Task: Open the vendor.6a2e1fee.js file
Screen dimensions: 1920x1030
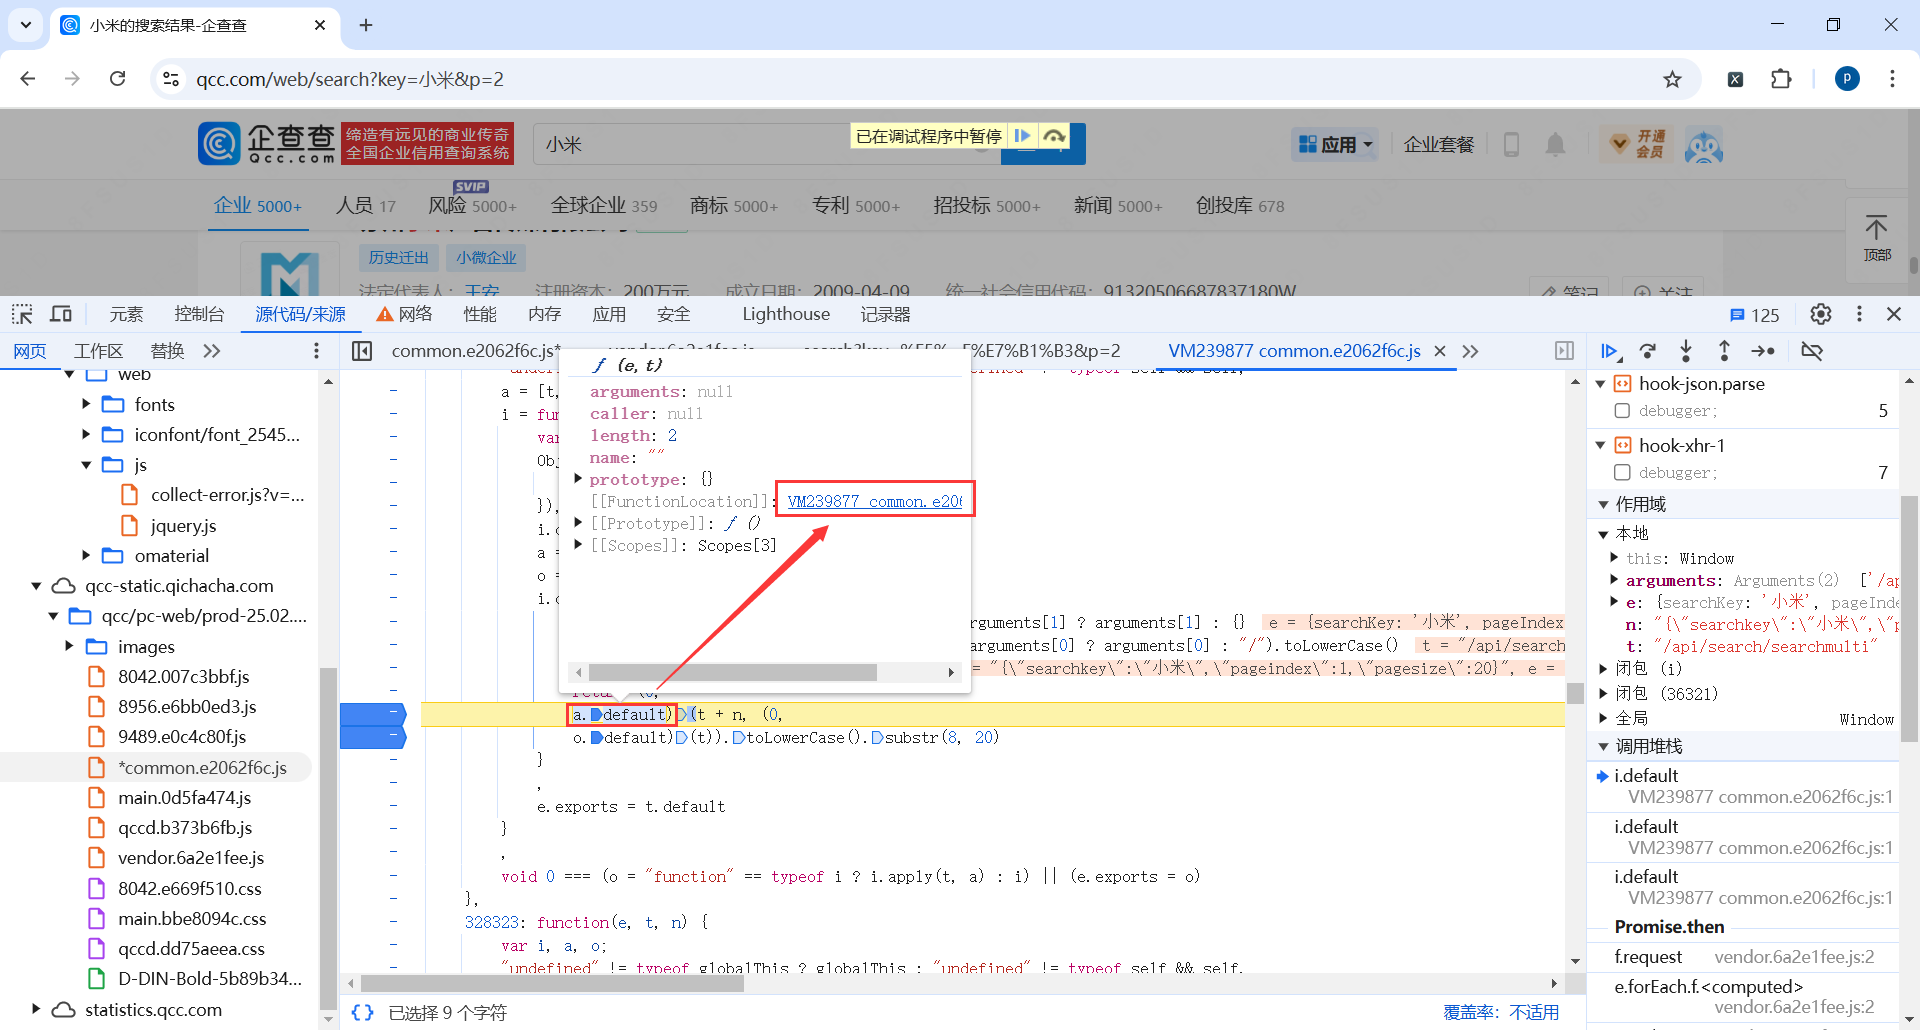Action: point(190,858)
